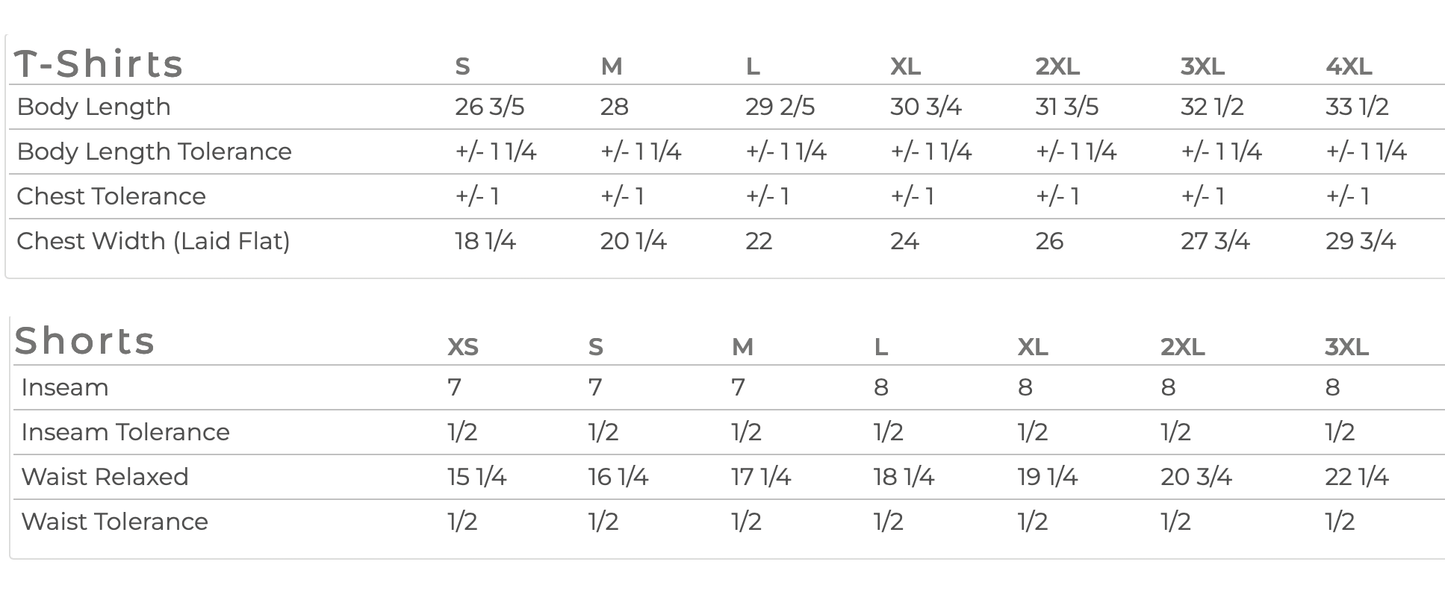Viewport: 1445px width, 597px height.
Task: Click the Shorts table heading
Action: pos(85,341)
